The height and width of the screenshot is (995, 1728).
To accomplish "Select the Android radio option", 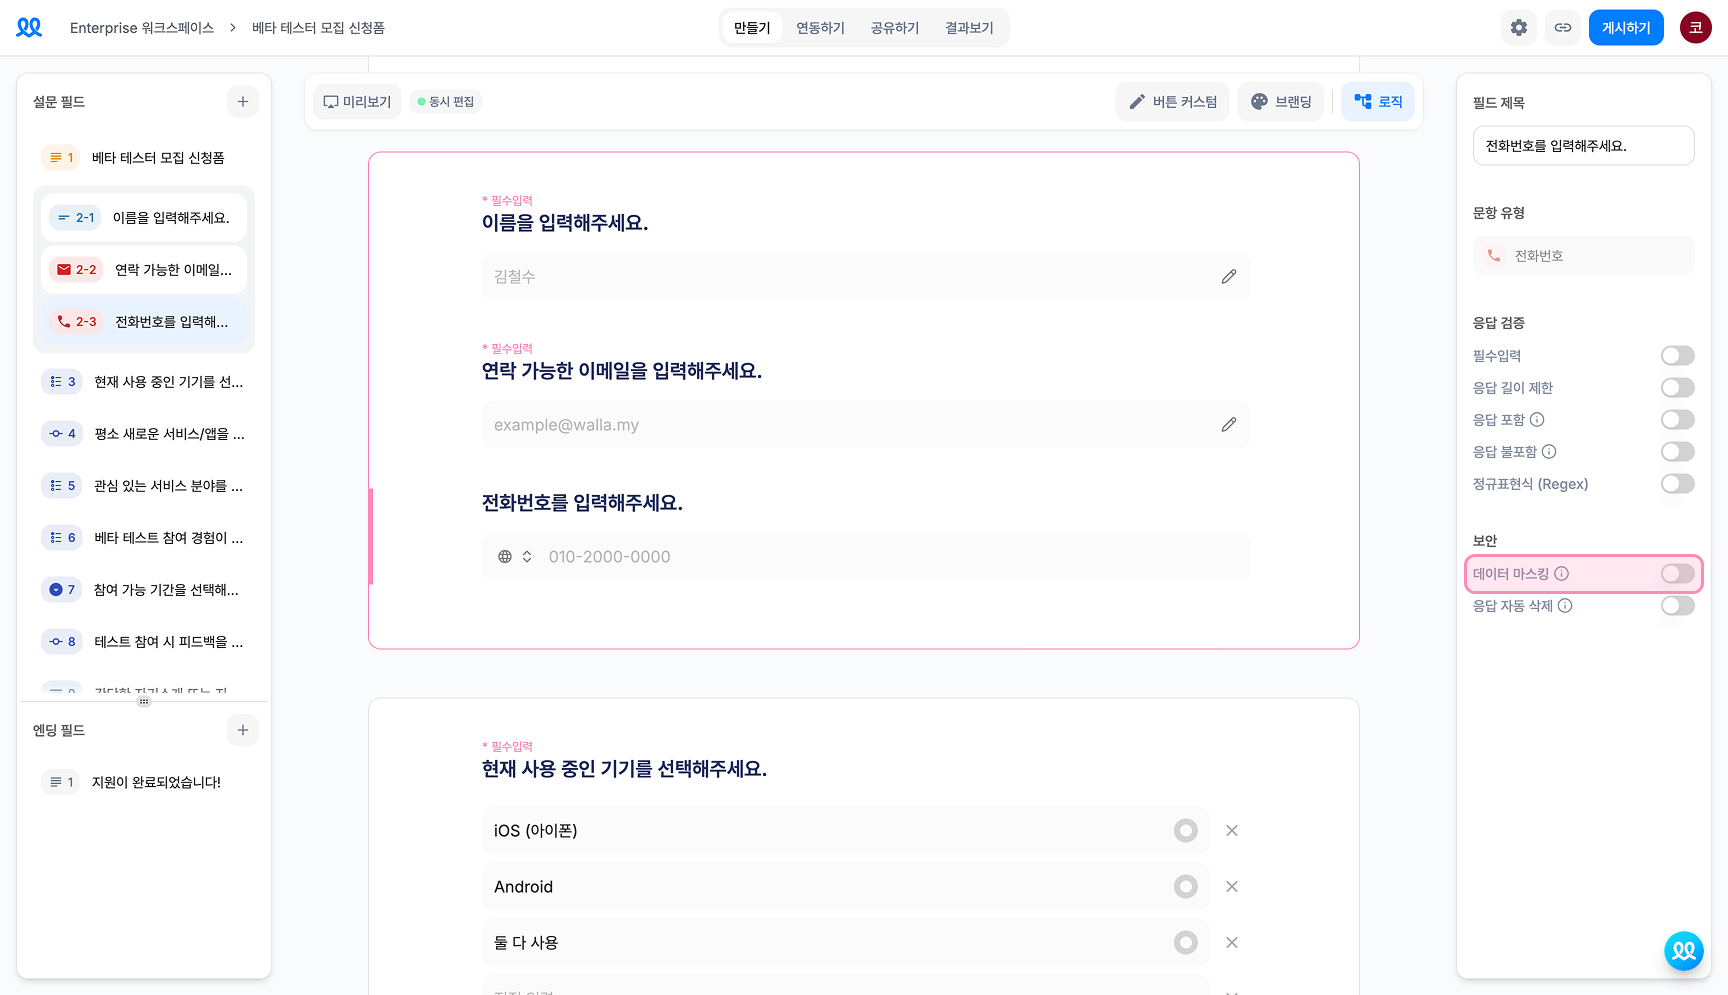I will (x=1185, y=887).
